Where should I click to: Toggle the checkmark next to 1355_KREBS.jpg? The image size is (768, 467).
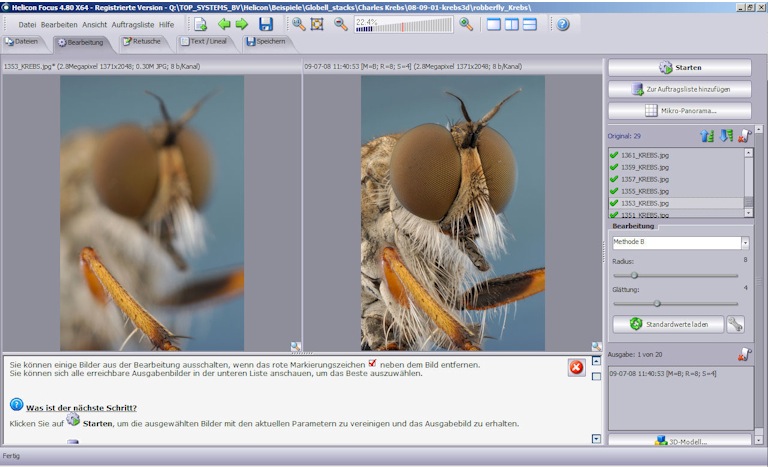[614, 191]
